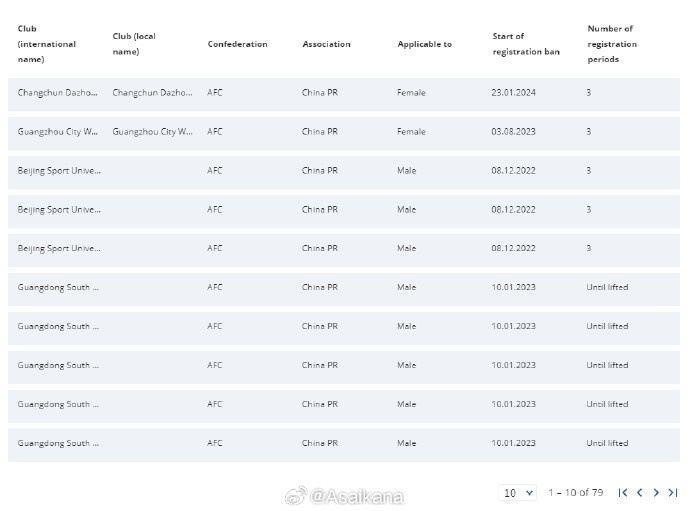Sort by Club (international name) column header

(46, 44)
